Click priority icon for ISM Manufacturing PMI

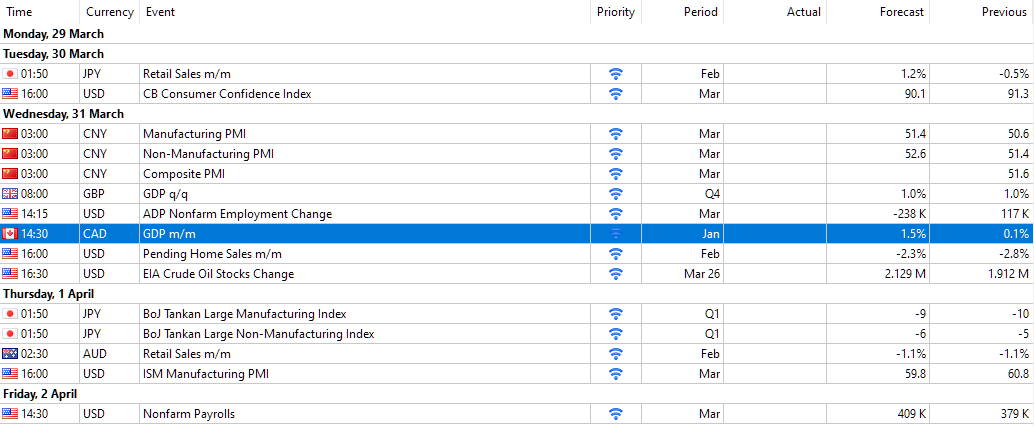(x=616, y=374)
